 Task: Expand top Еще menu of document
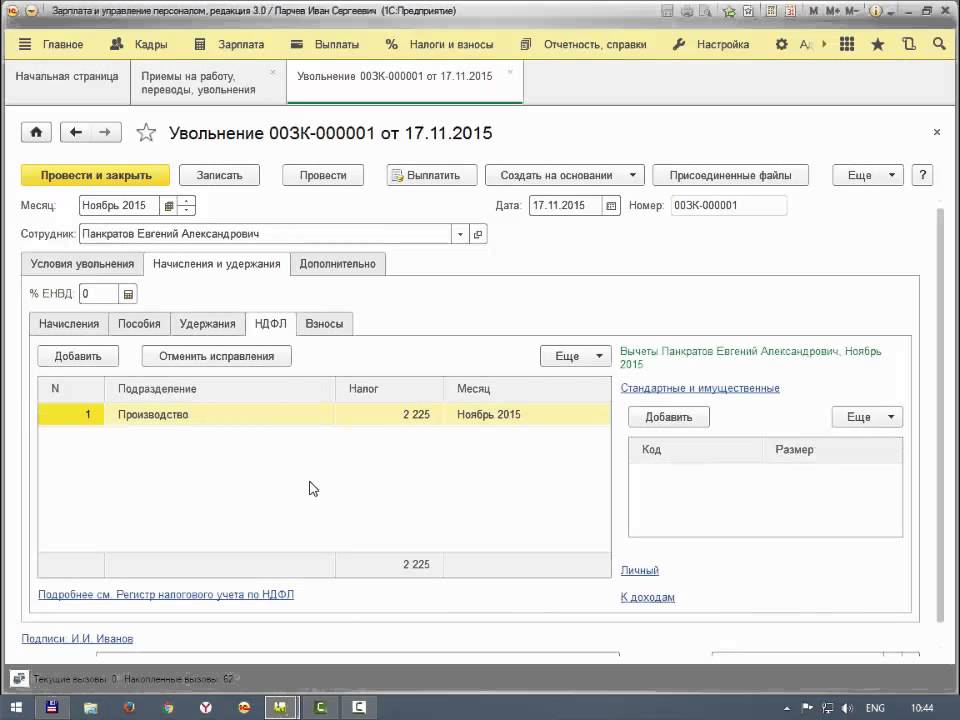[868, 175]
